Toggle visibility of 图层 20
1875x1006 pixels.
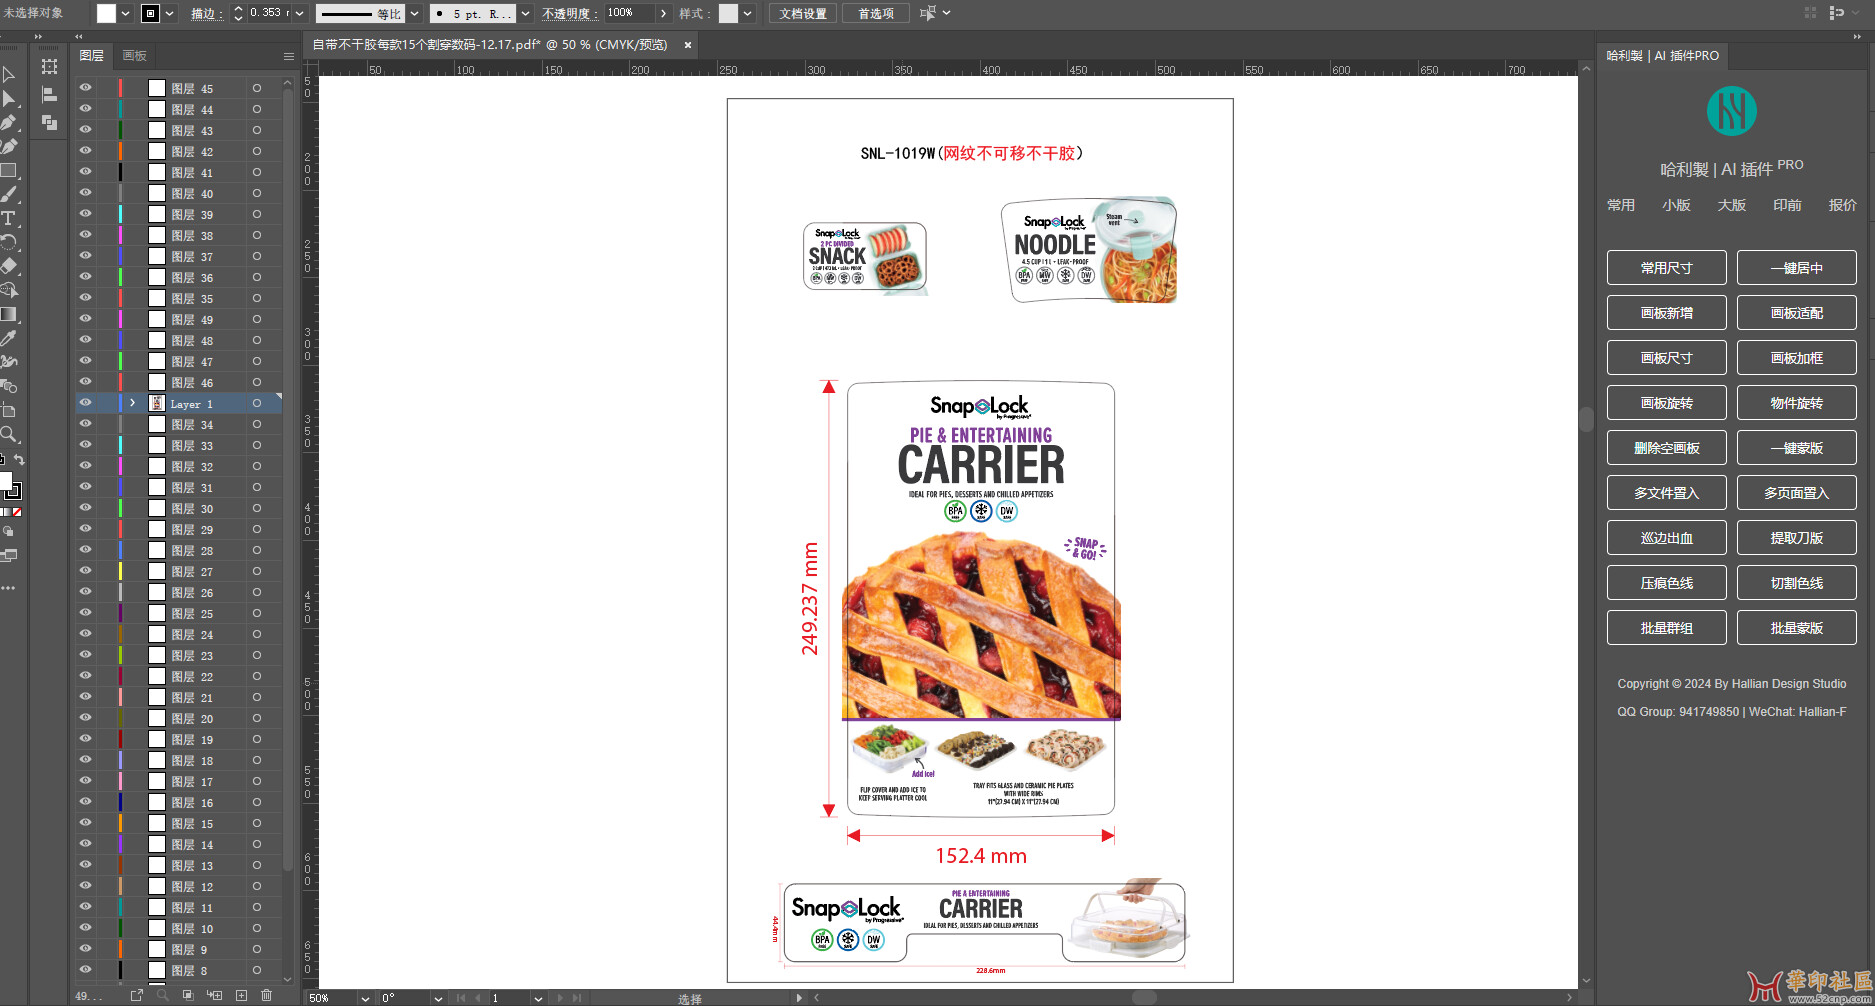(x=85, y=718)
